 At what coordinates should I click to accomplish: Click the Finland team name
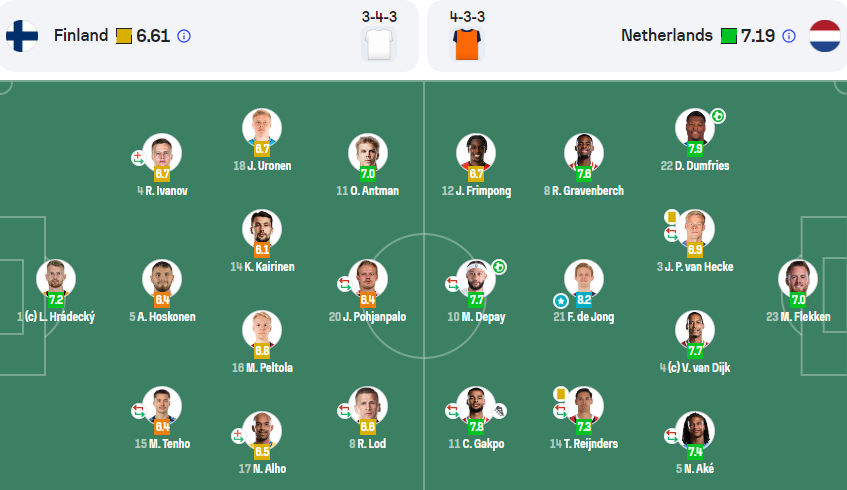[x=81, y=36]
